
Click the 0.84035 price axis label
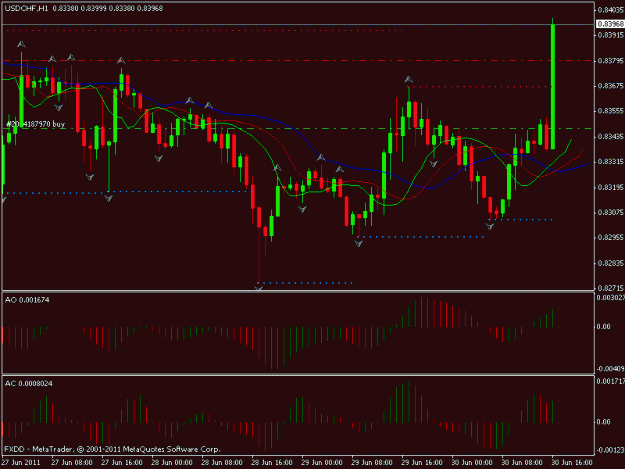[x=611, y=10]
